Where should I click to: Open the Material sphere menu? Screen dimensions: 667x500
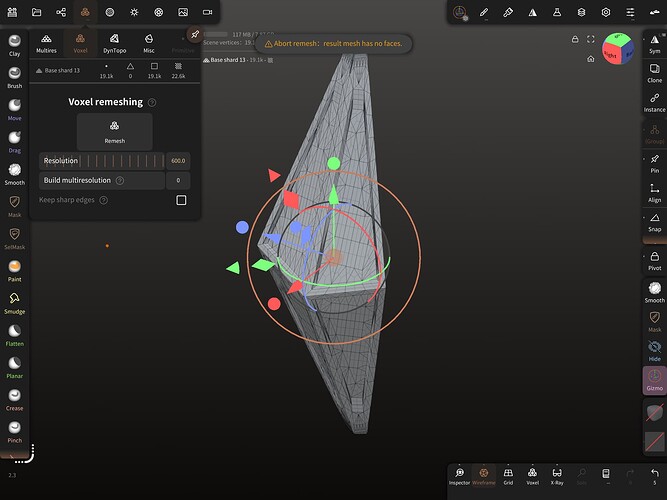[110, 12]
